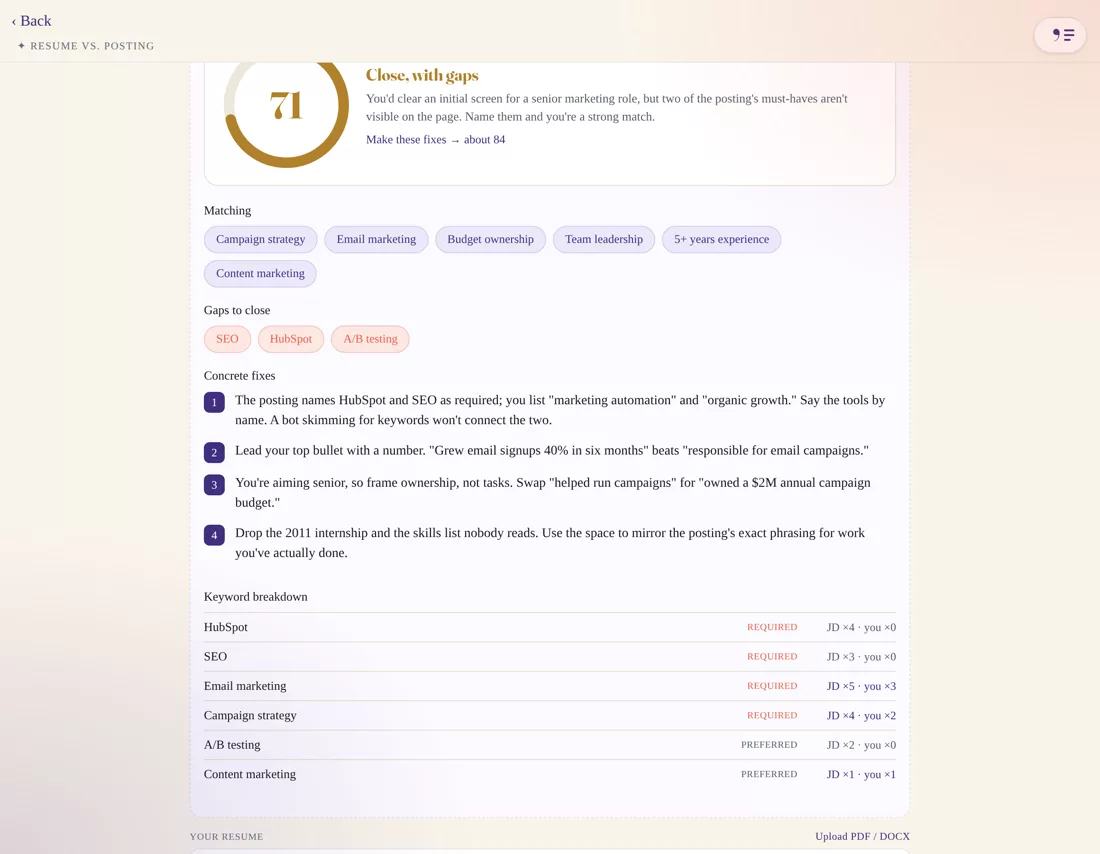Image resolution: width=1100 pixels, height=854 pixels.
Task: Select the Budget ownership chip
Action: point(490,239)
